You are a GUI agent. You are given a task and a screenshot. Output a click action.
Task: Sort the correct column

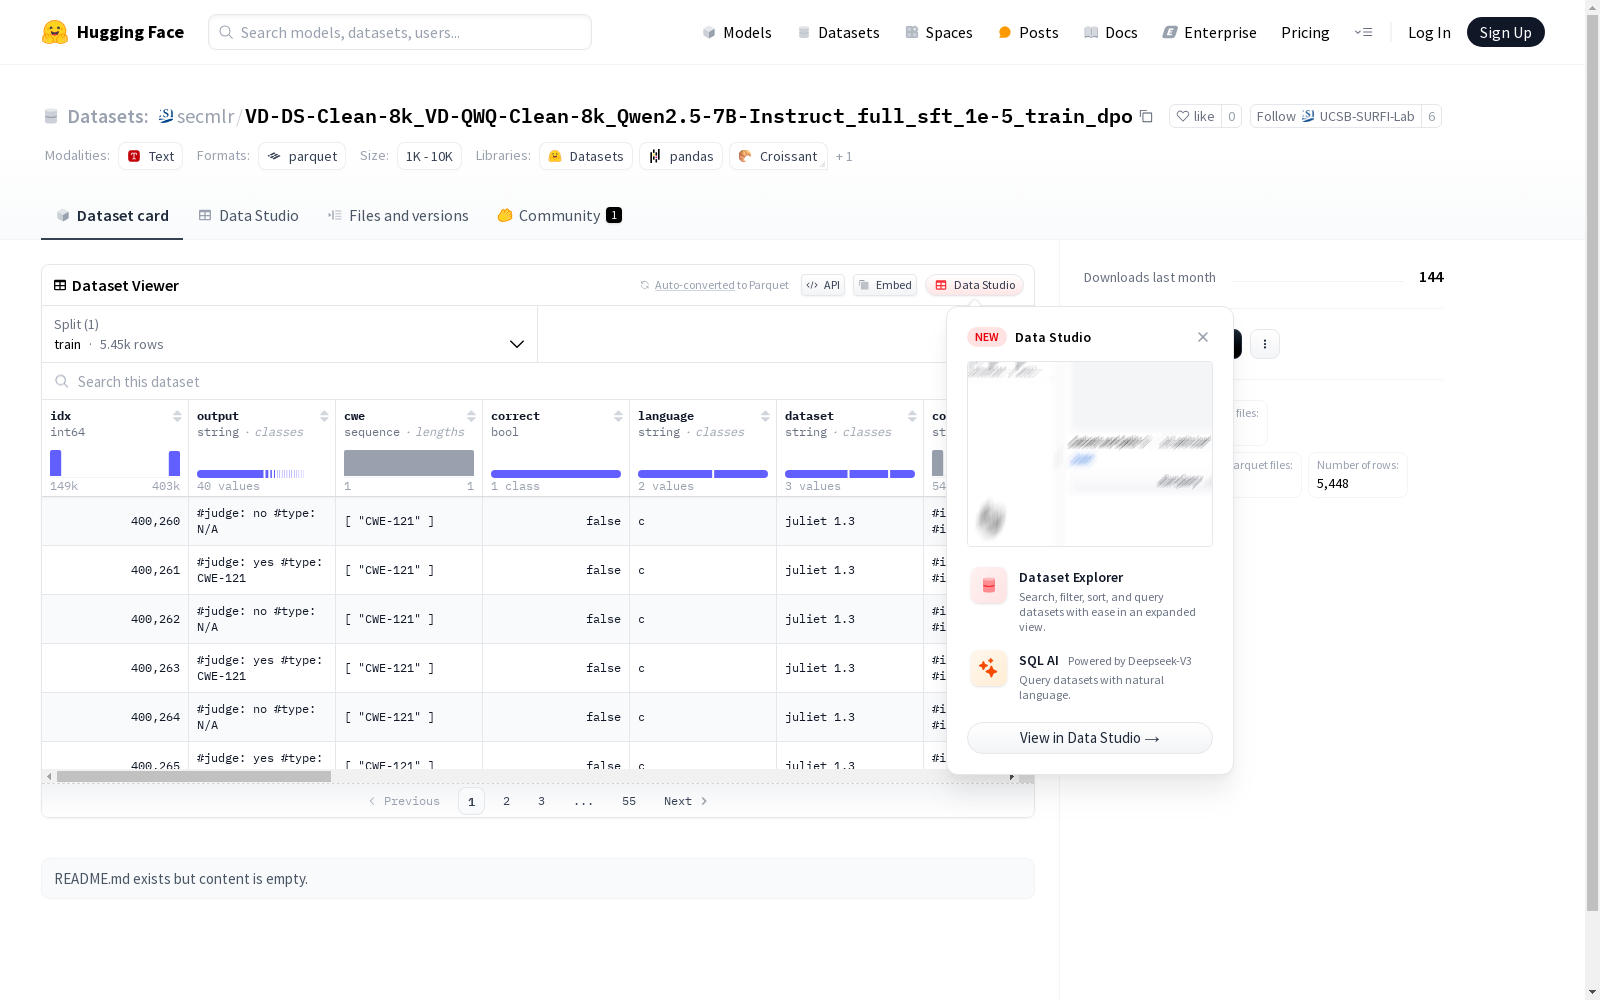[x=618, y=416]
